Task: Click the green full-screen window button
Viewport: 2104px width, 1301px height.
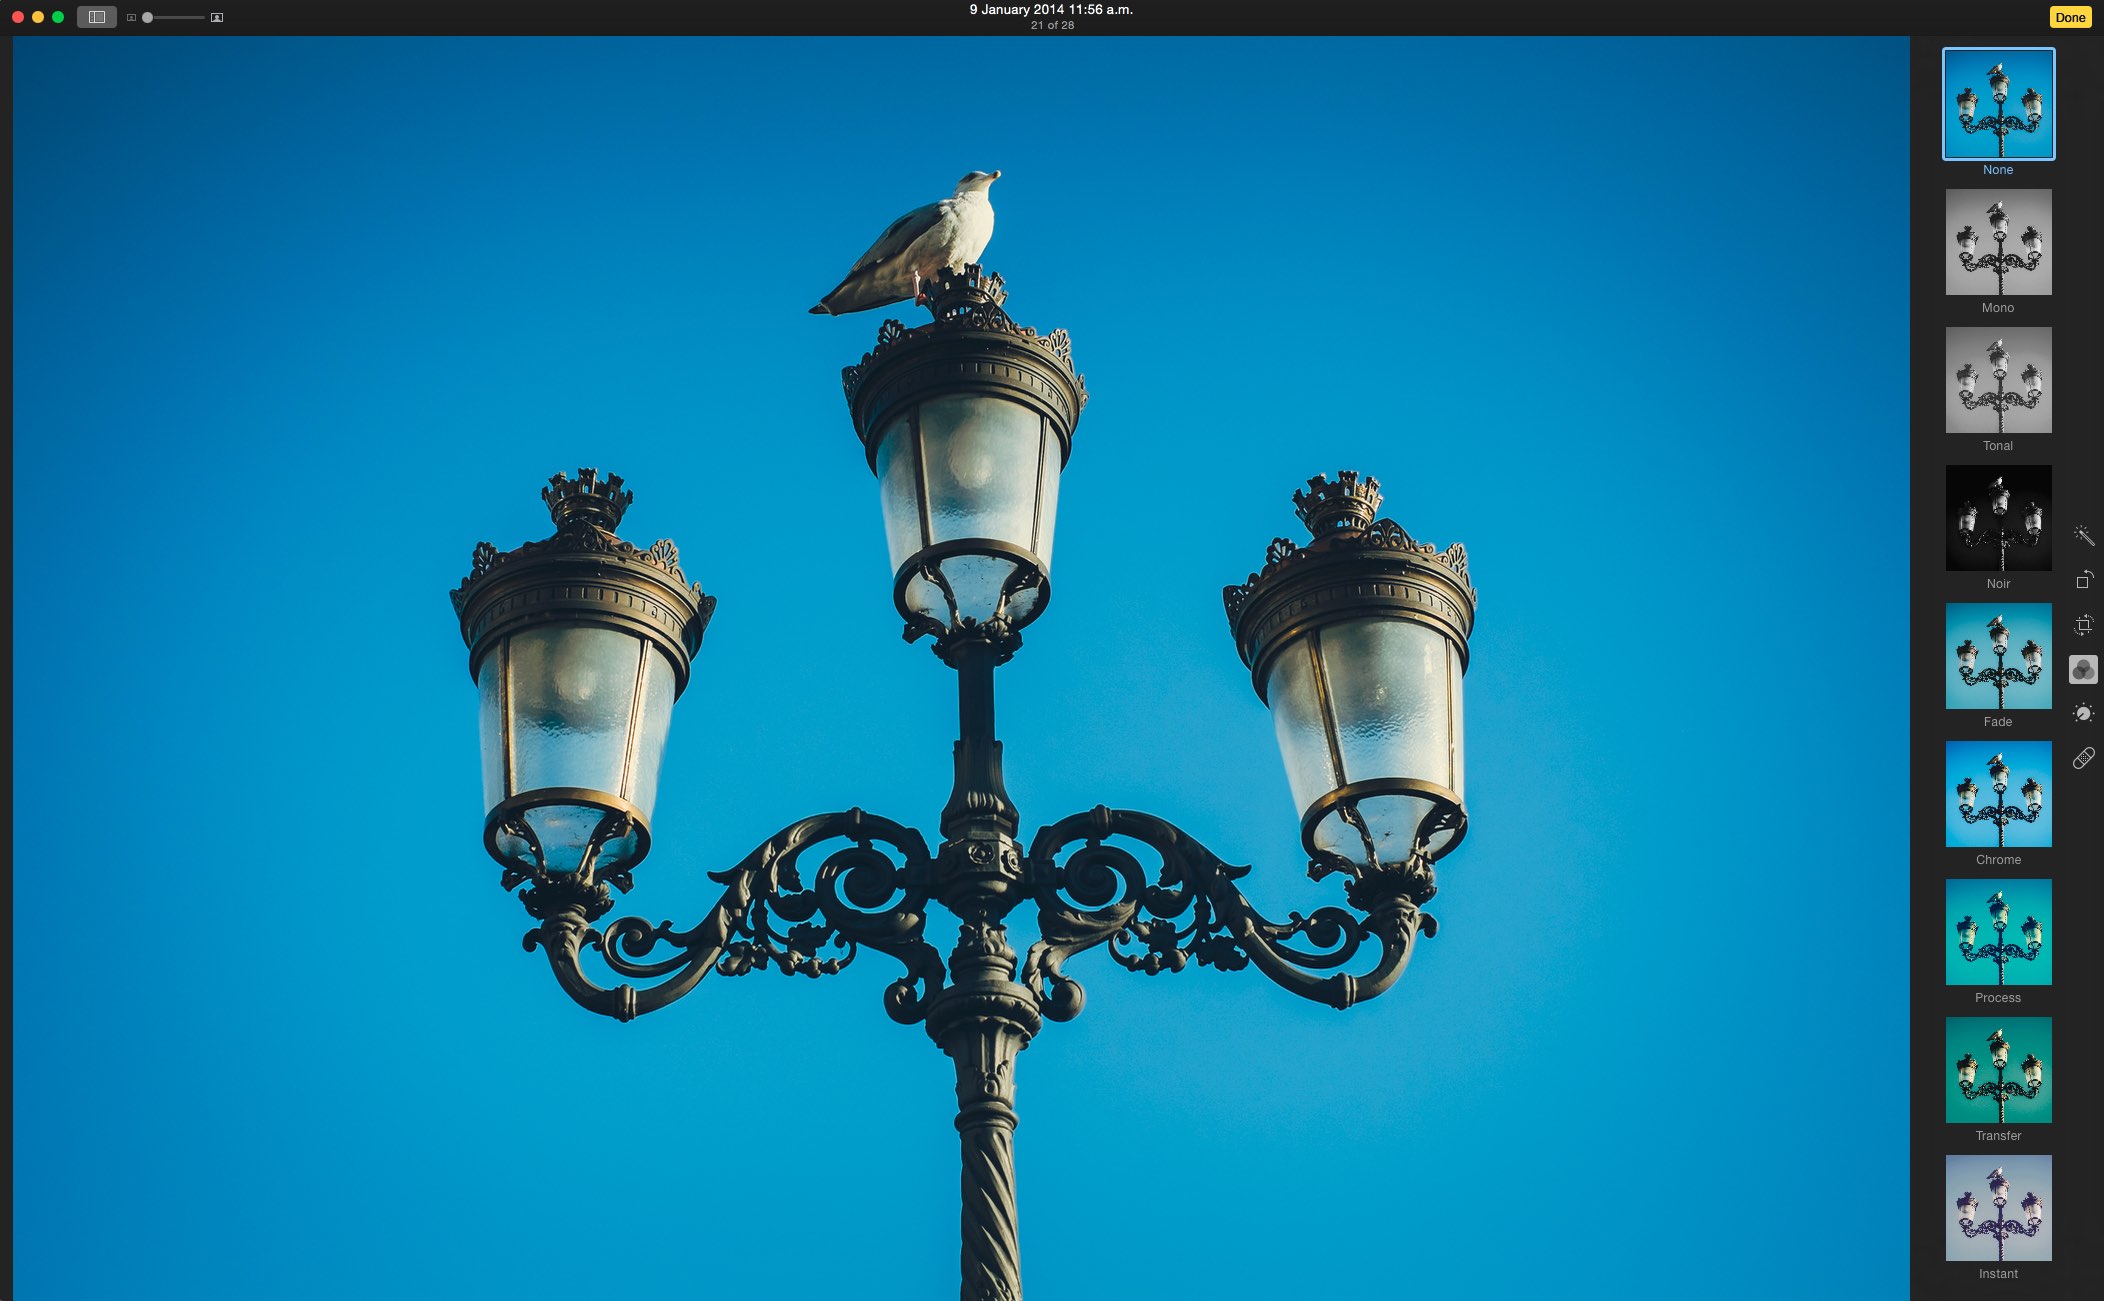Action: coord(58,17)
